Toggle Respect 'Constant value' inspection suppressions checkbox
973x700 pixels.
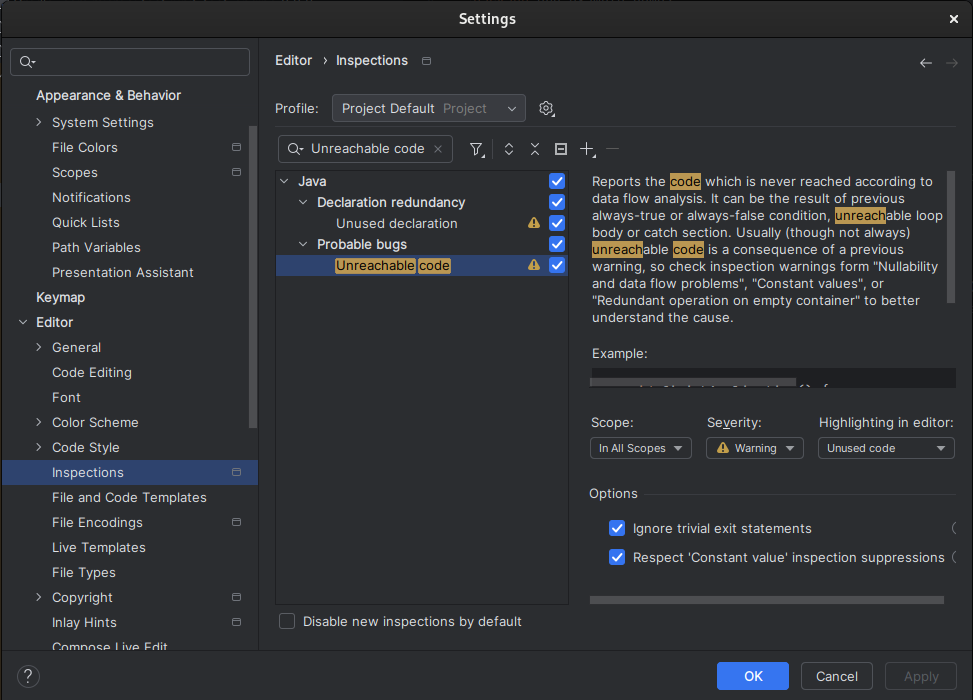[x=617, y=557]
